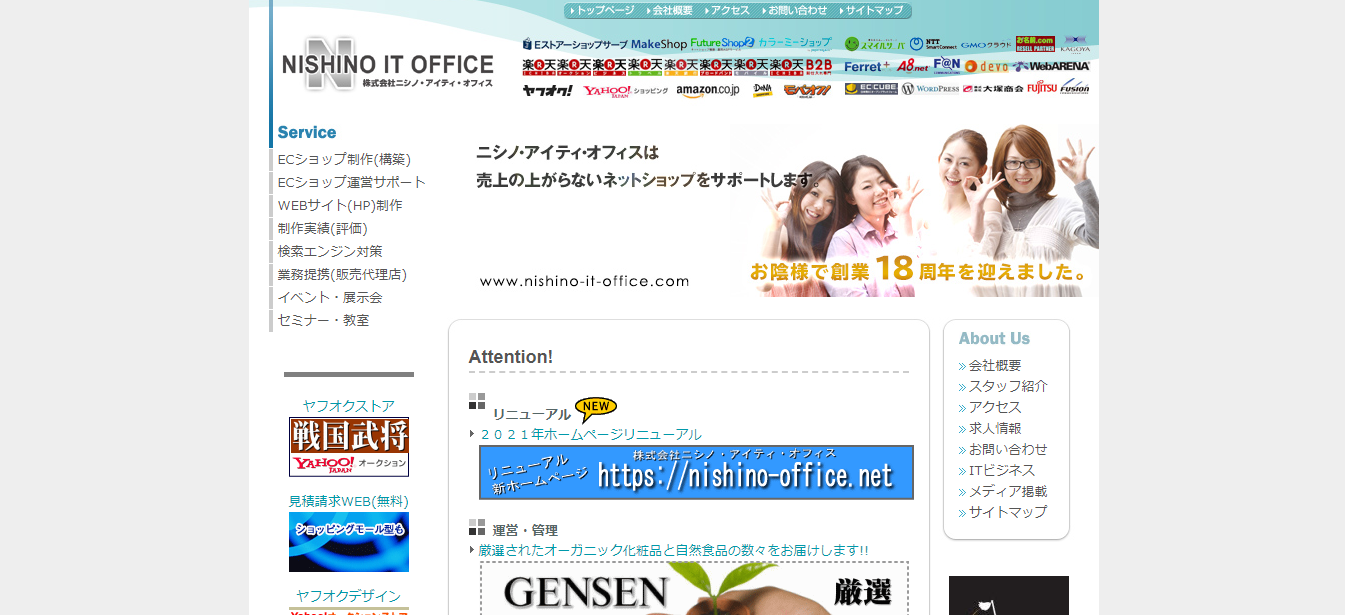Click the モバオク logo
This screenshot has width=1345, height=615.
[x=806, y=90]
